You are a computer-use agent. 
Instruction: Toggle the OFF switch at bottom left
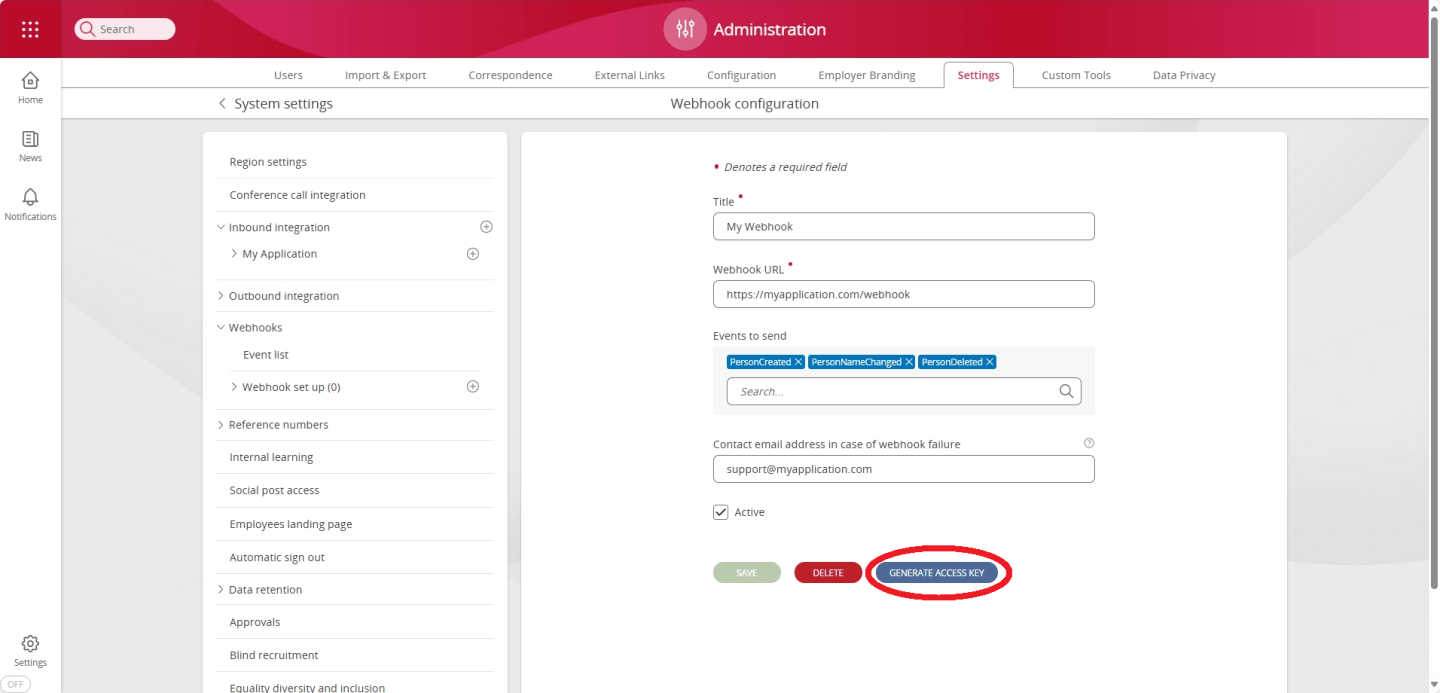point(15,683)
